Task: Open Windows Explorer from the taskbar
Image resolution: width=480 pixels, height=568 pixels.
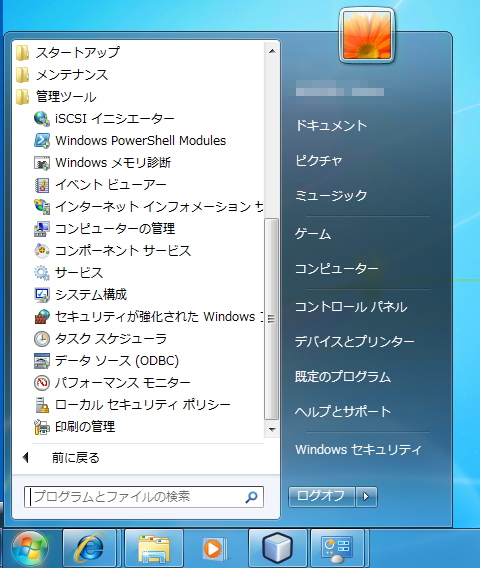Action: click(x=154, y=548)
